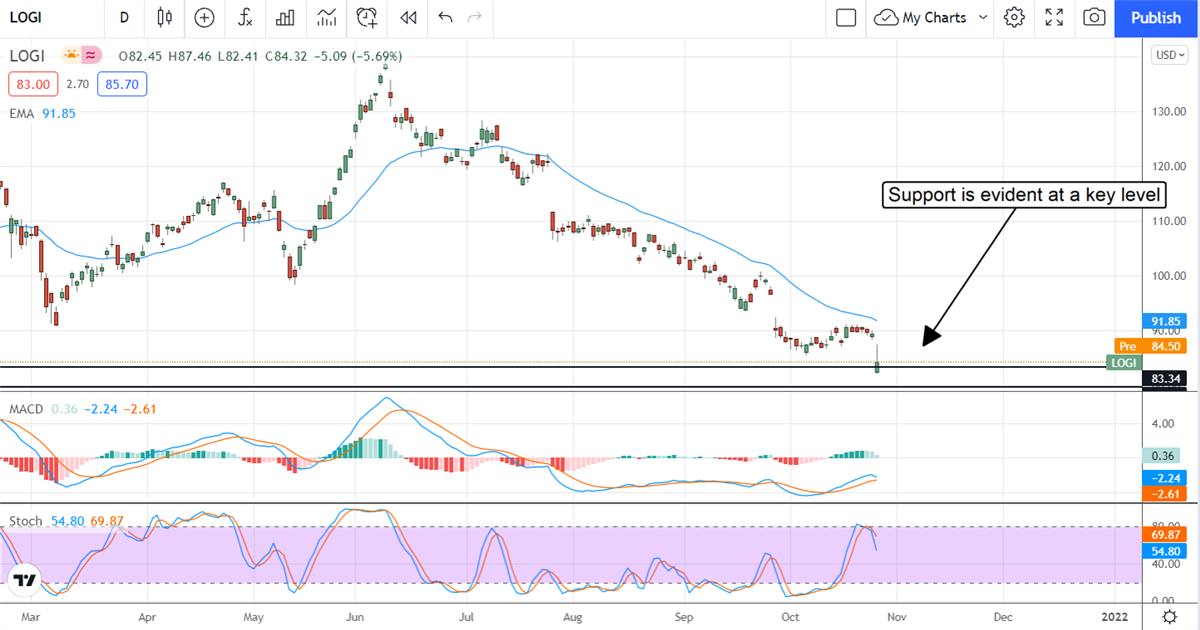Screen dimensions: 1200x630
Task: Click the Compare or Add Symbol plus icon
Action: [204, 17]
